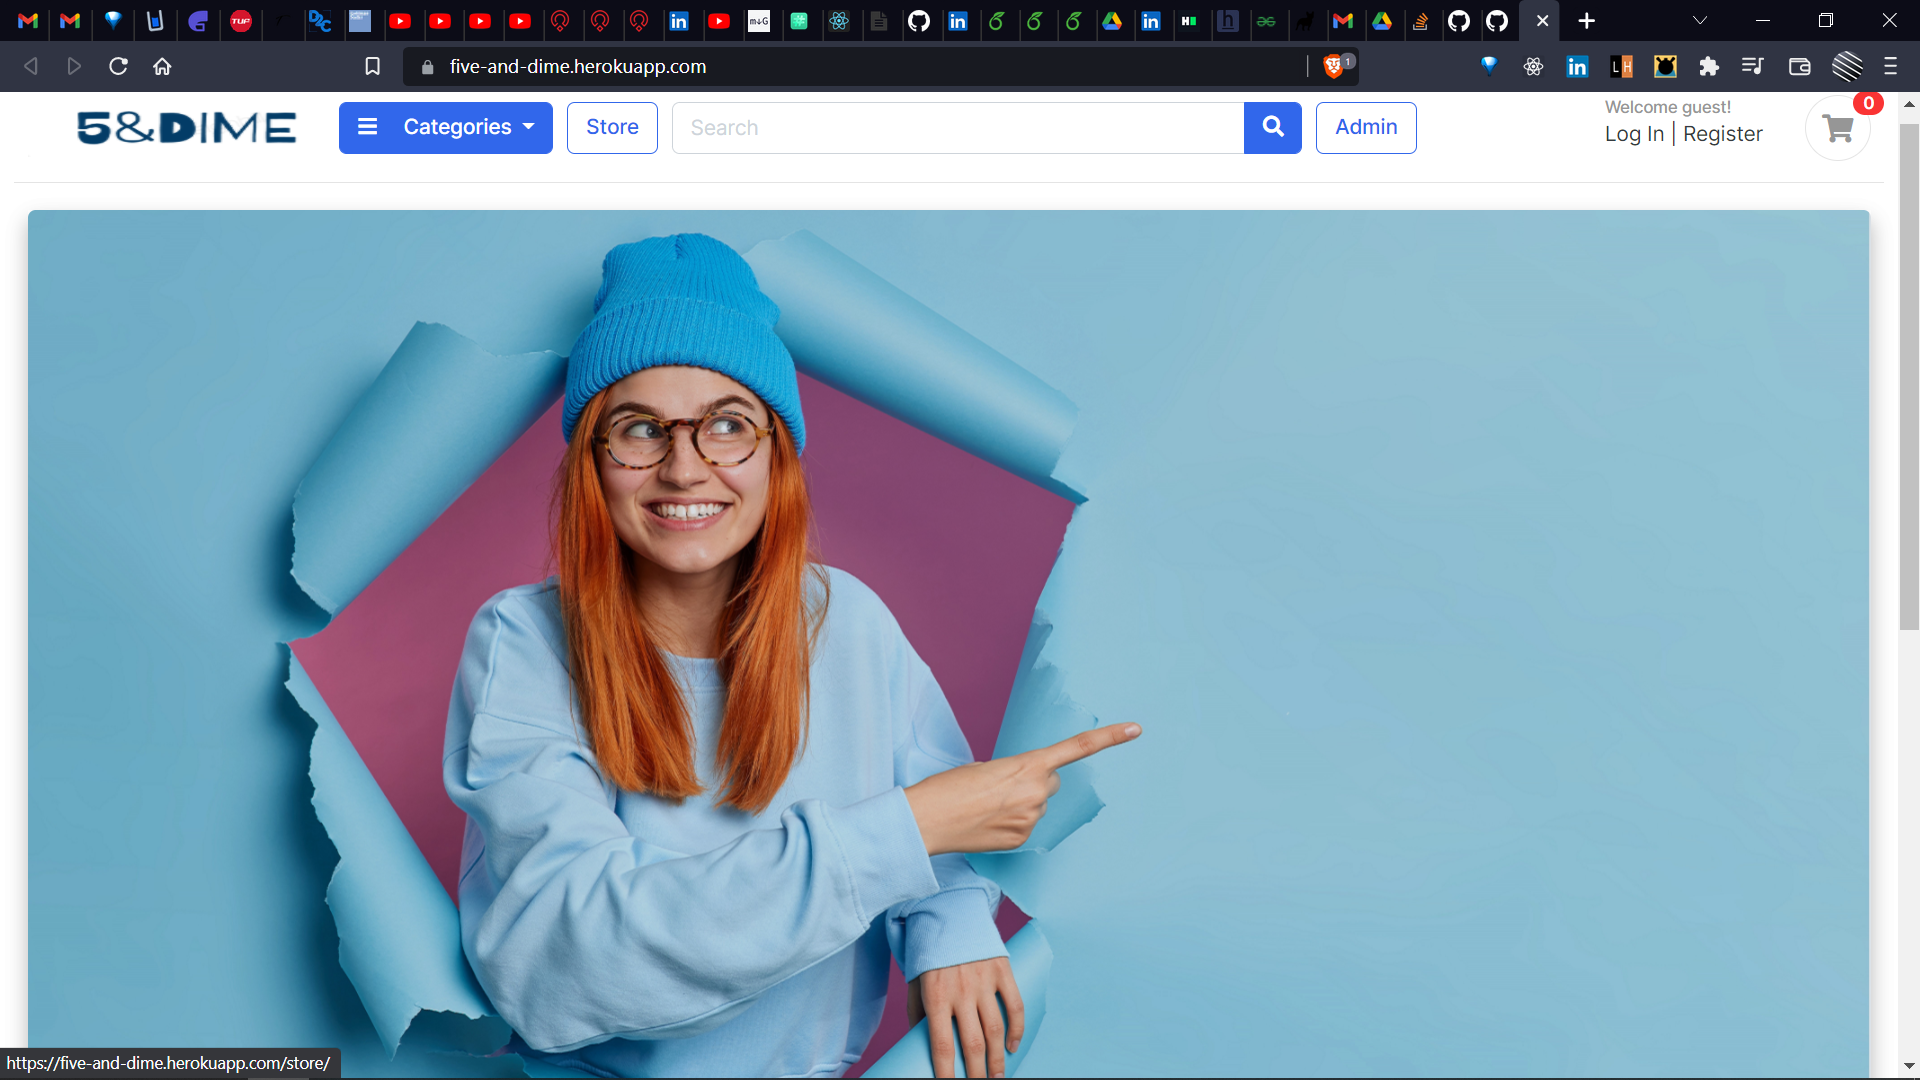Click the Log In link
The image size is (1920, 1080).
(x=1634, y=134)
